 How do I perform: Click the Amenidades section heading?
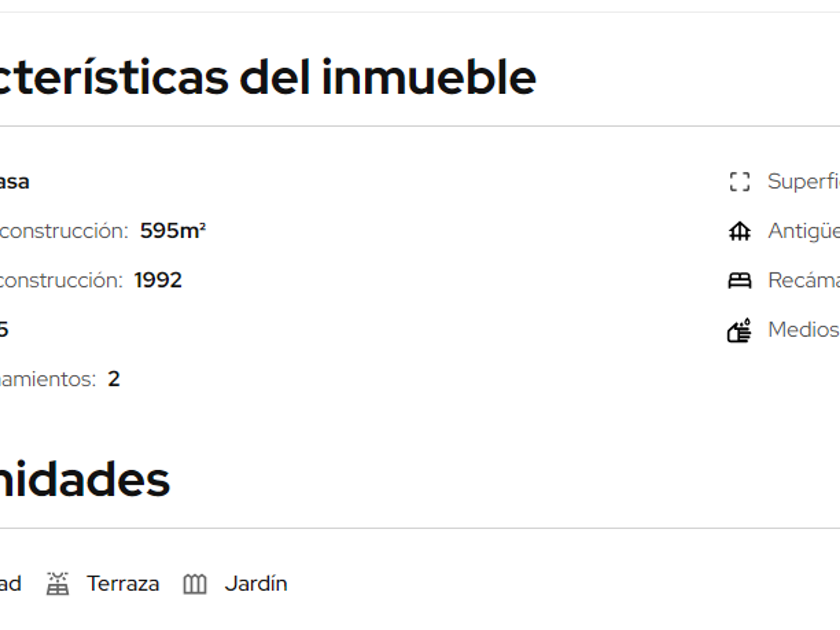(x=85, y=480)
